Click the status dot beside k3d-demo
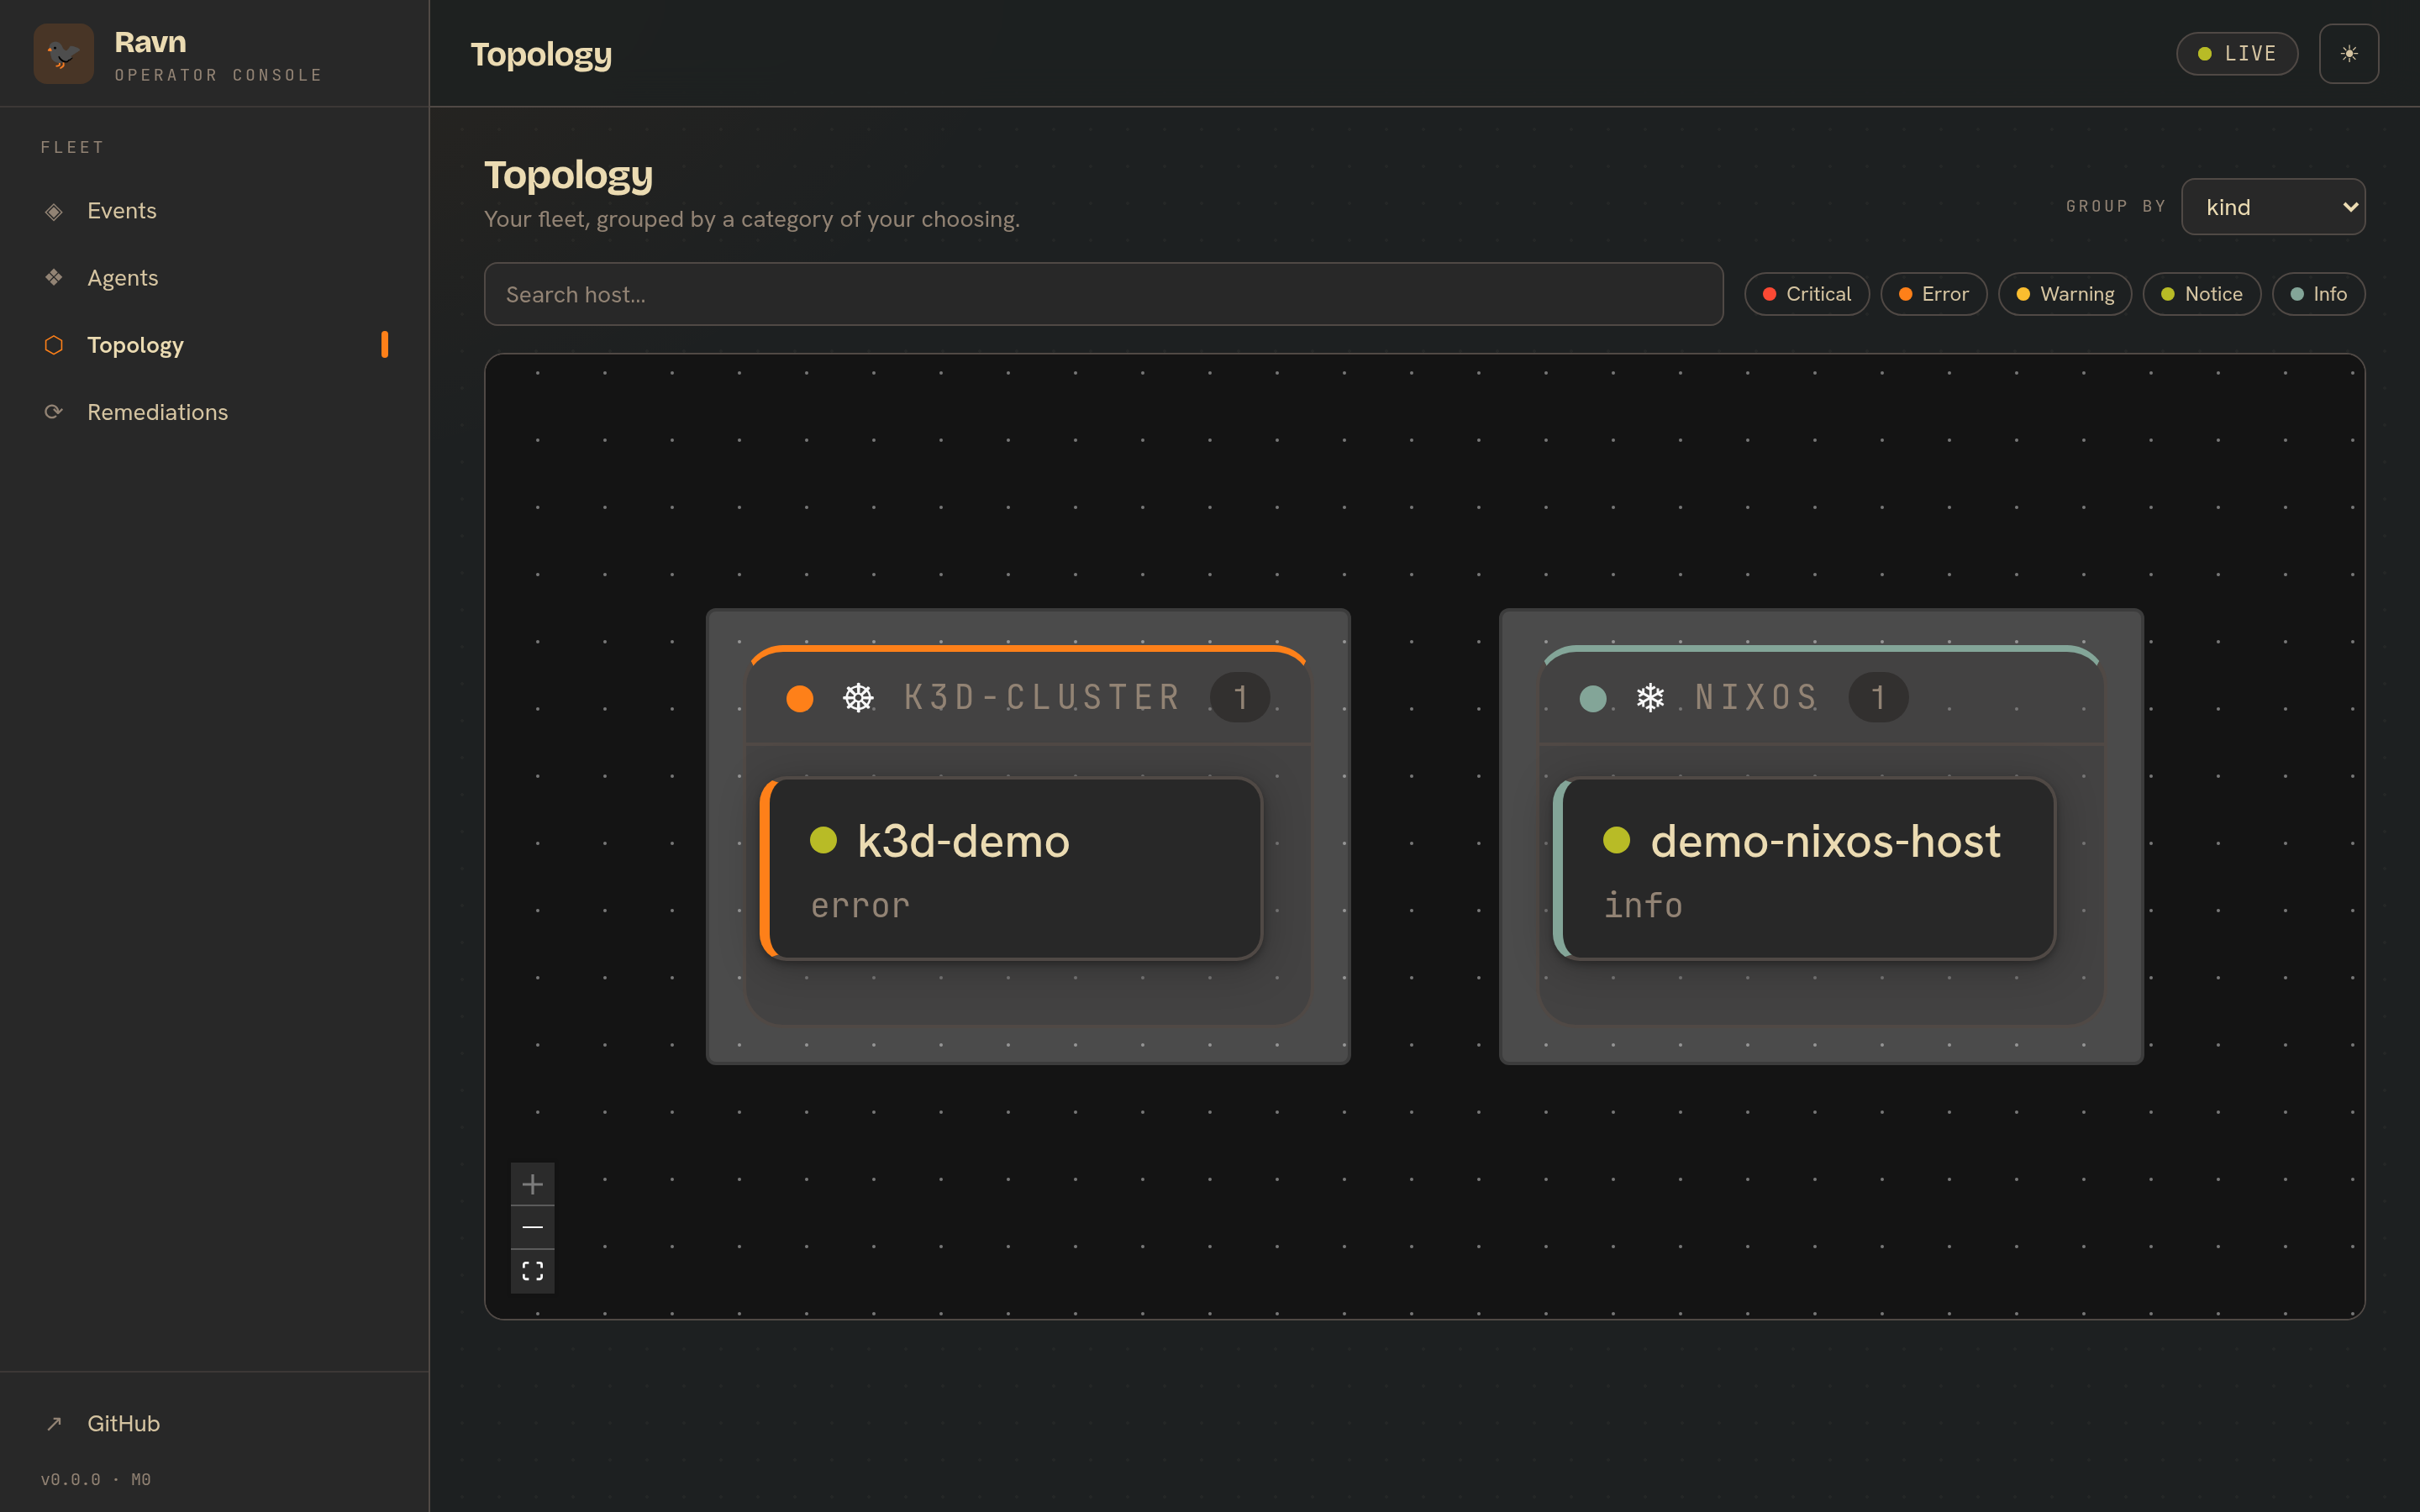The height and width of the screenshot is (1512, 2420). (x=823, y=840)
